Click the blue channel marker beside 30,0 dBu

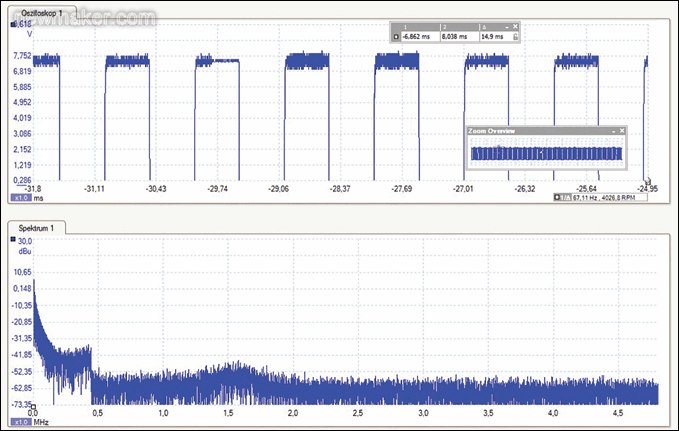pyautogui.click(x=13, y=240)
